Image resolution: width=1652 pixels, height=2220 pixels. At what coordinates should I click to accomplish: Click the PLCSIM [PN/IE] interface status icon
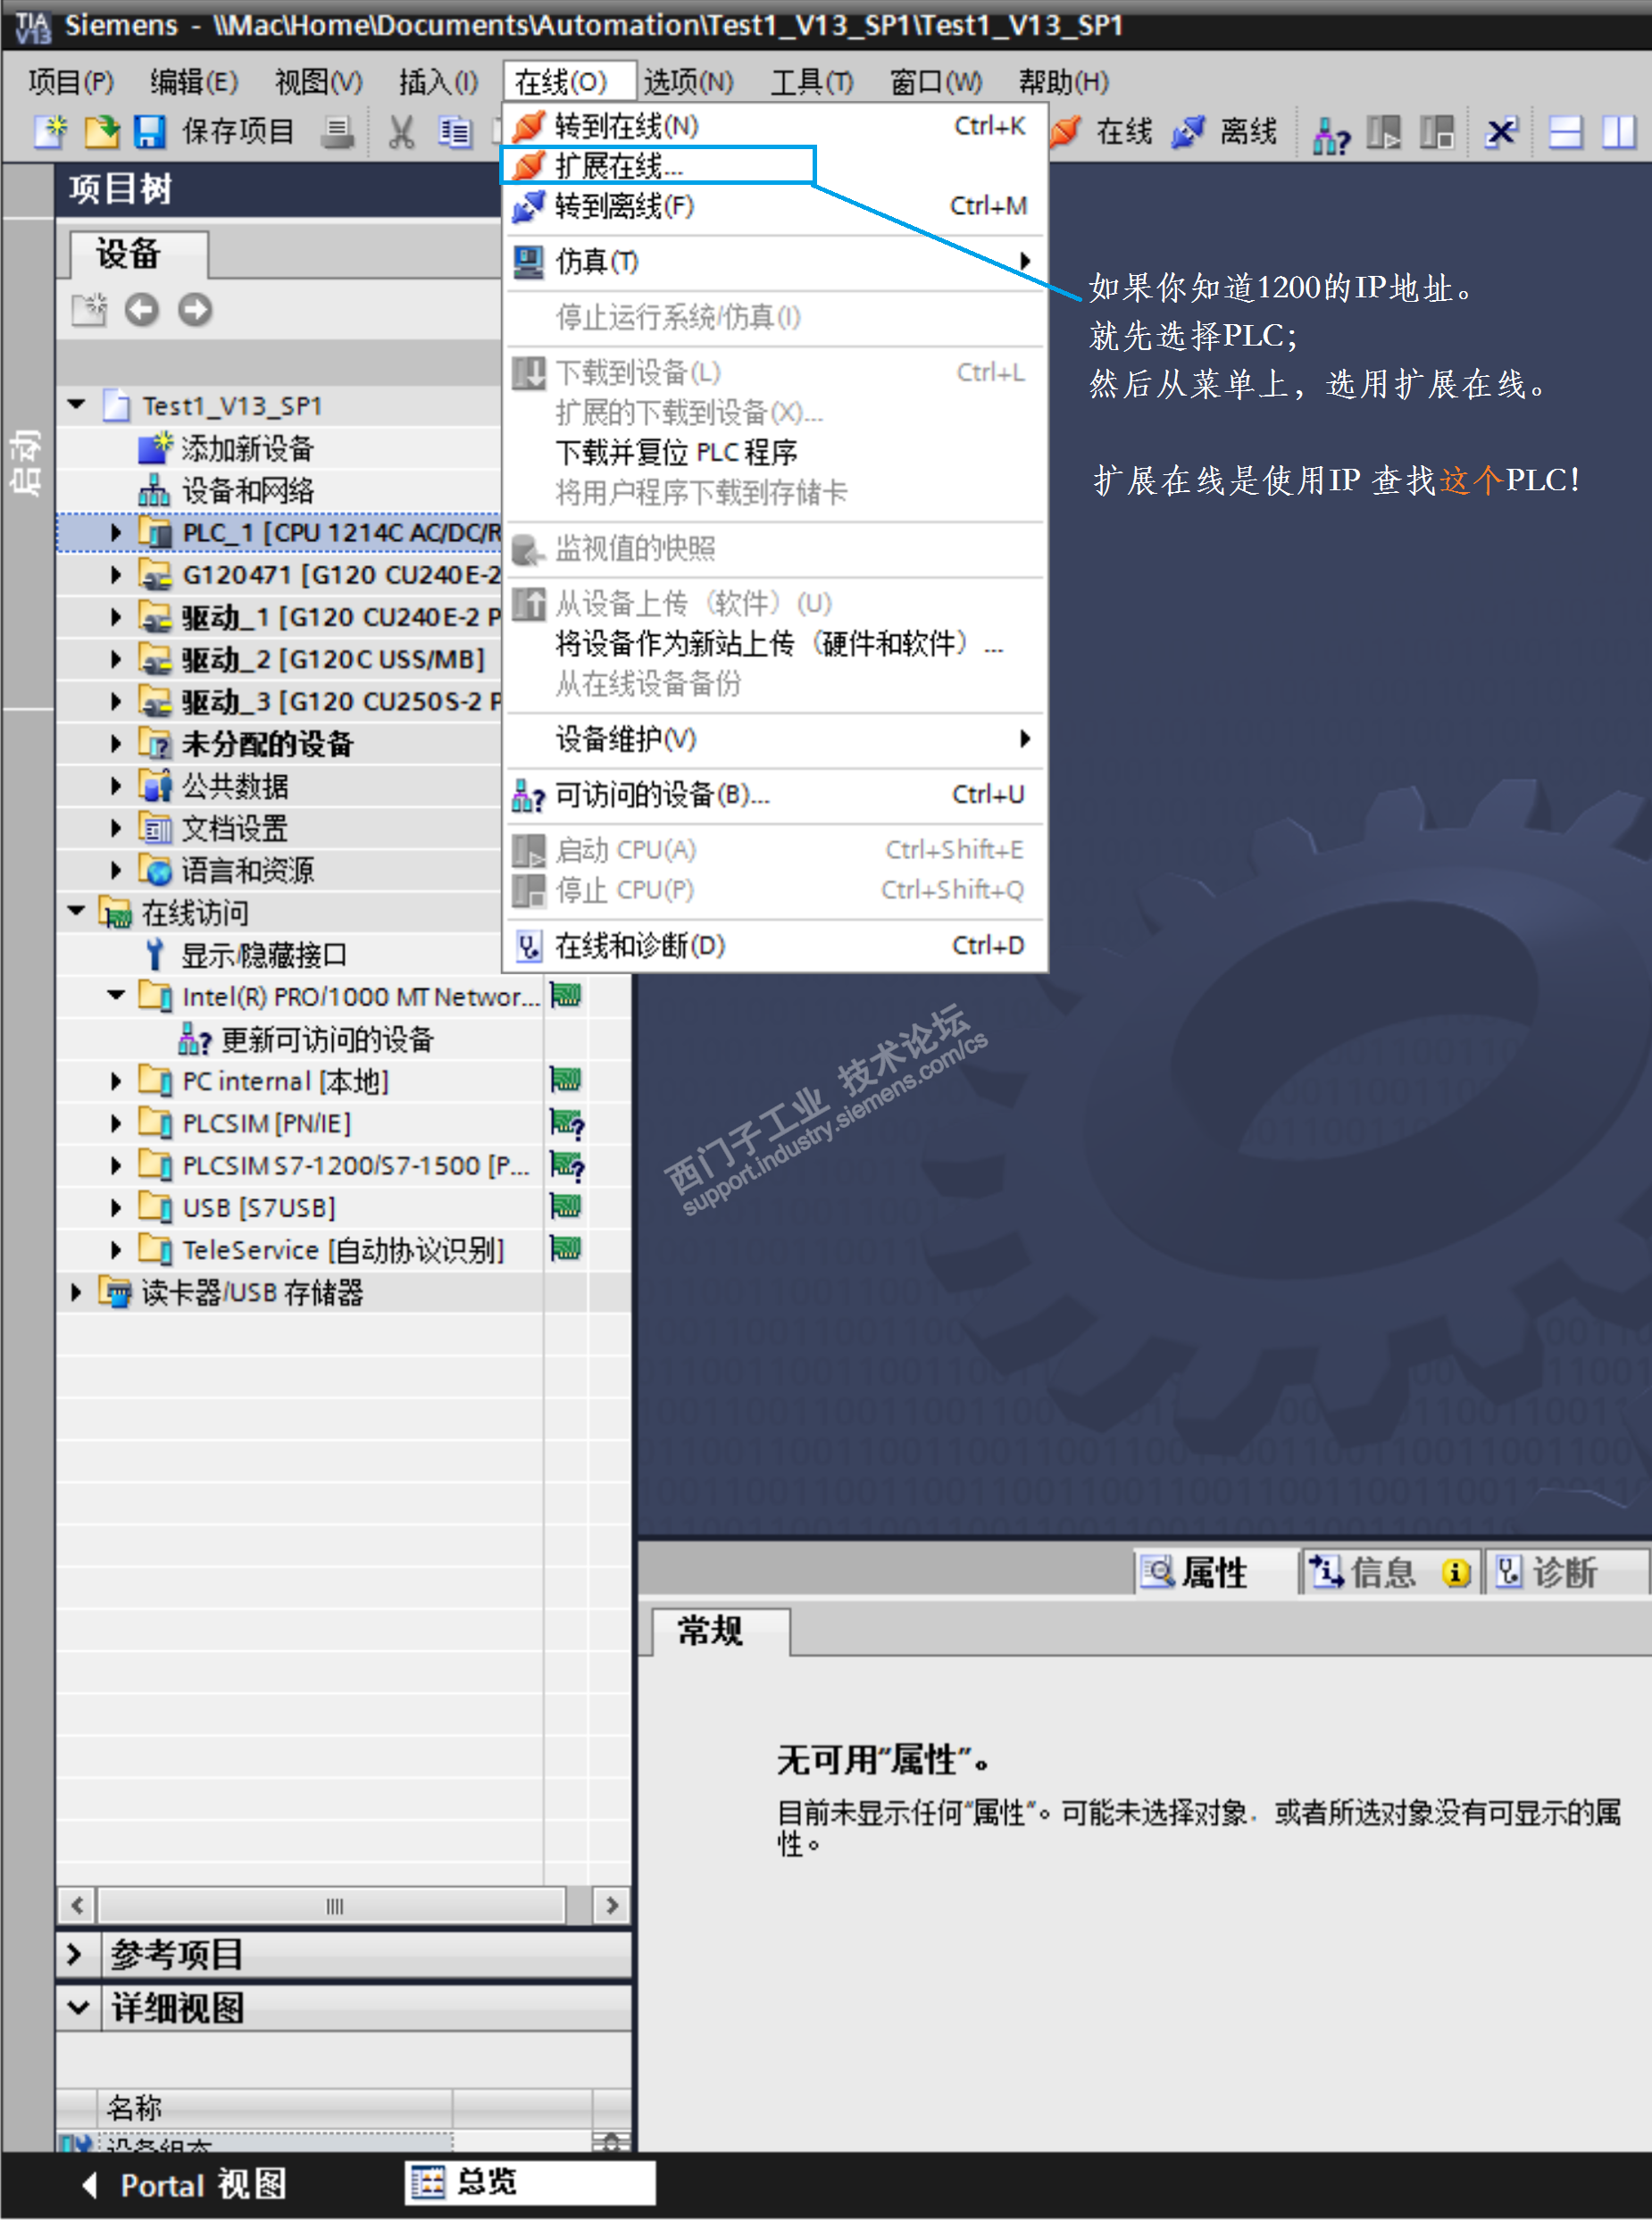coord(567,1124)
